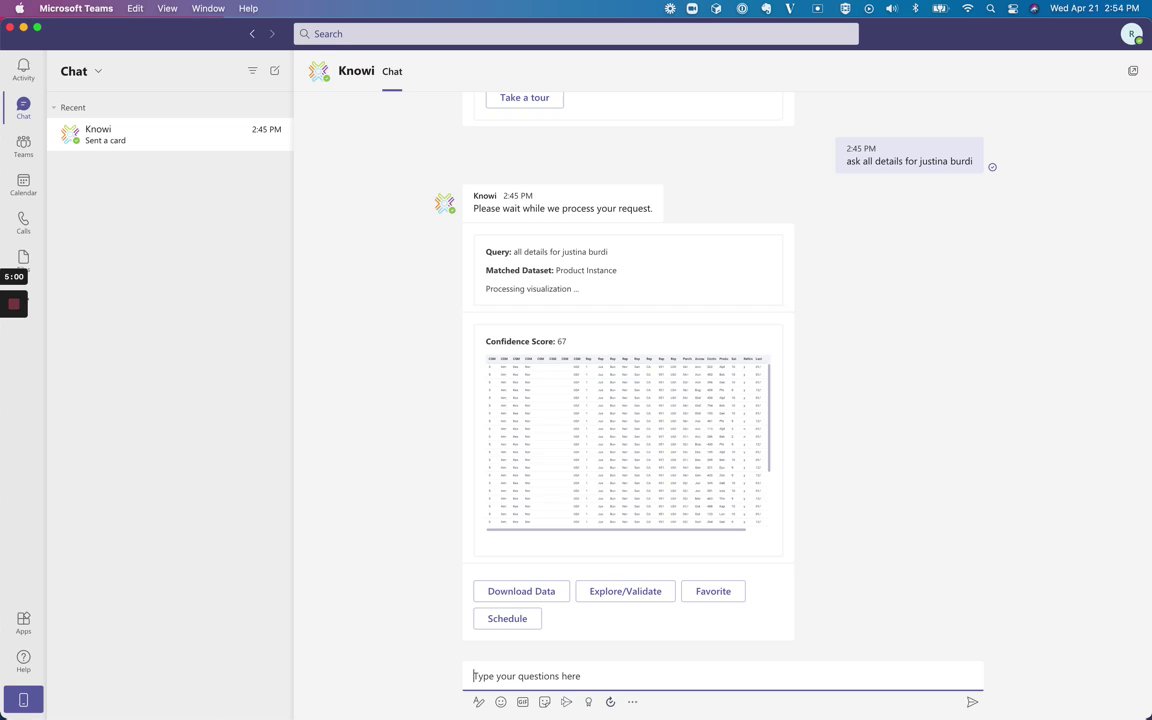Open more messaging extensions ellipsis
The image size is (1152, 720).
pos(633,702)
